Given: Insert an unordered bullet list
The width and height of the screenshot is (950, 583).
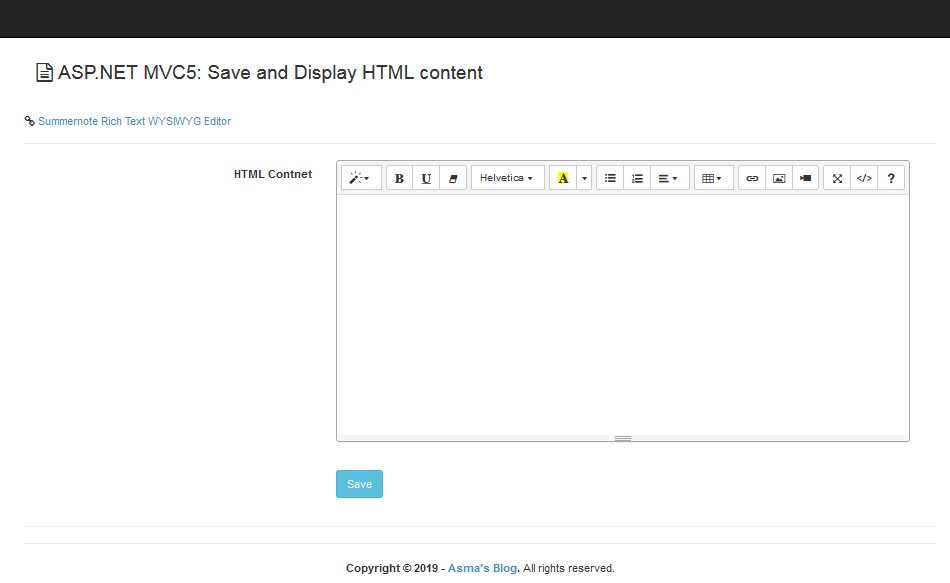Looking at the screenshot, I should (x=610, y=177).
